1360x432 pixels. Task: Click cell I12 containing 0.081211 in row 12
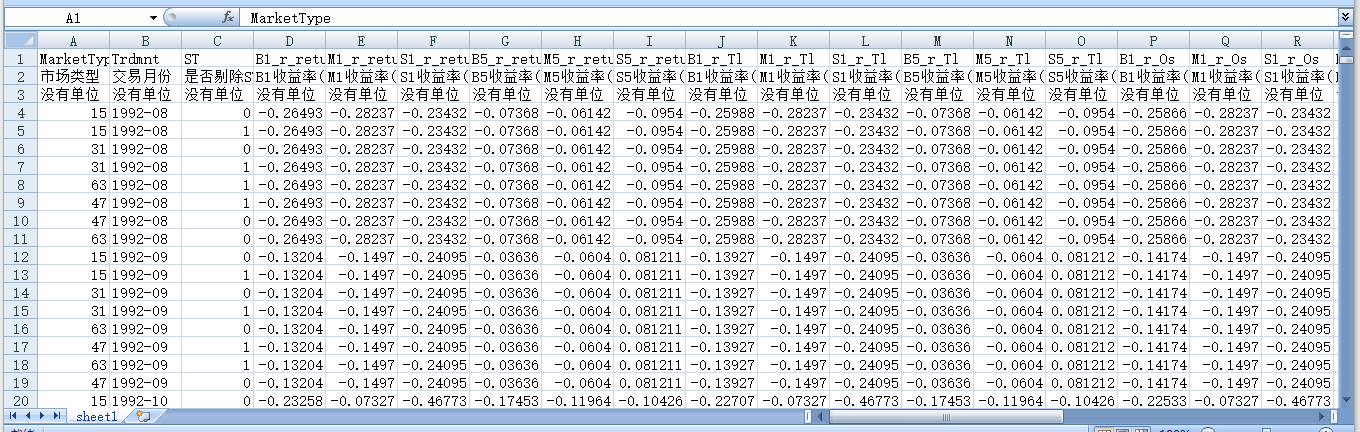pos(649,256)
